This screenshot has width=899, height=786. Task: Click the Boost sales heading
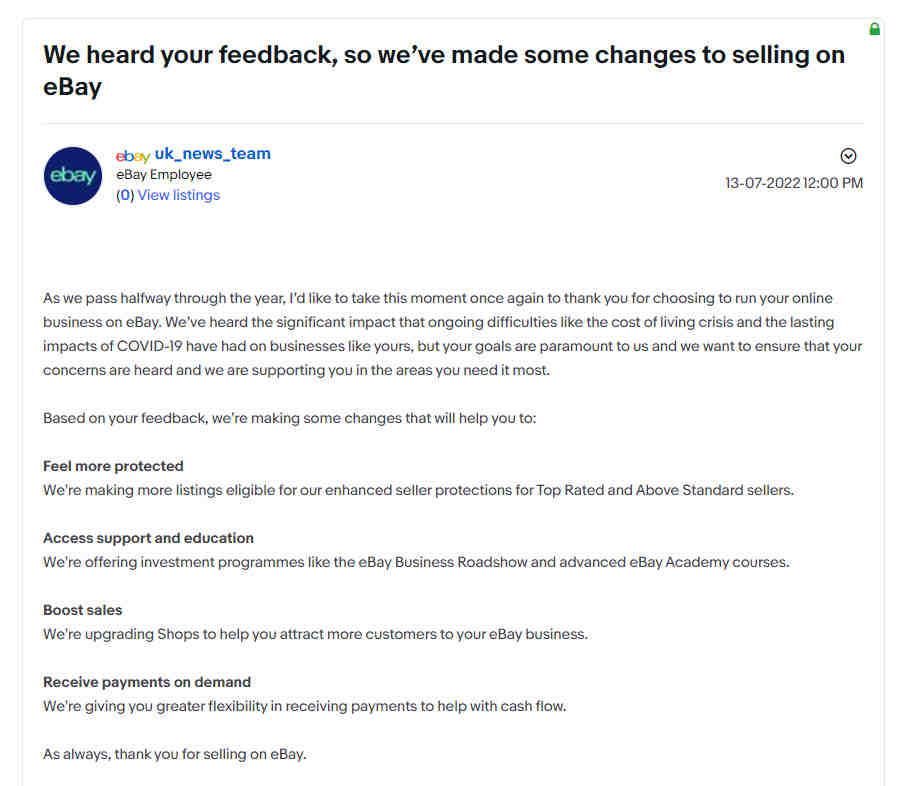pyautogui.click(x=83, y=610)
